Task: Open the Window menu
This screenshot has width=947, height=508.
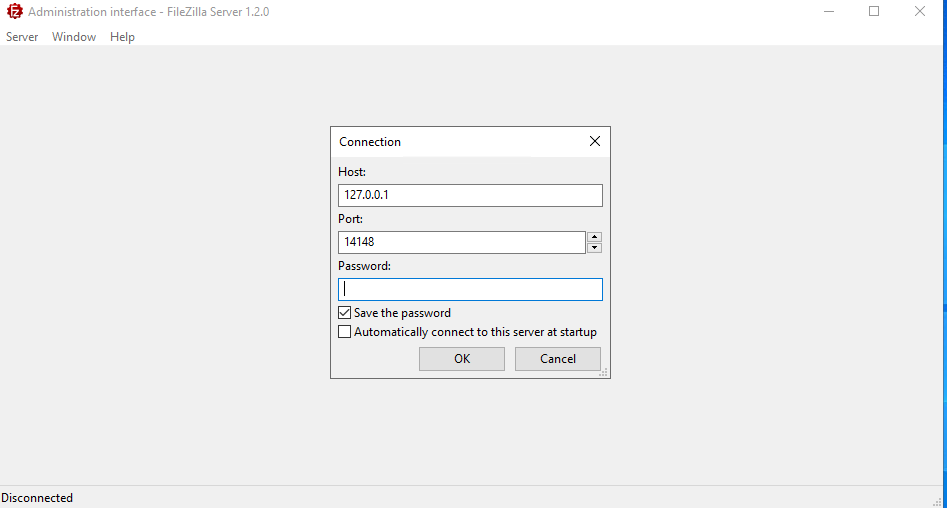Action: click(x=74, y=37)
